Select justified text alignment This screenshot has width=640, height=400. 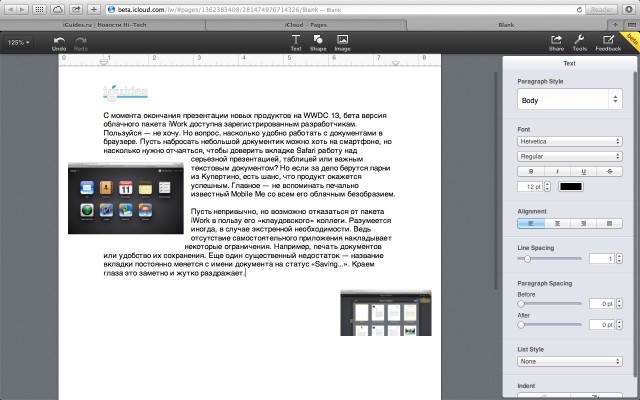click(609, 223)
